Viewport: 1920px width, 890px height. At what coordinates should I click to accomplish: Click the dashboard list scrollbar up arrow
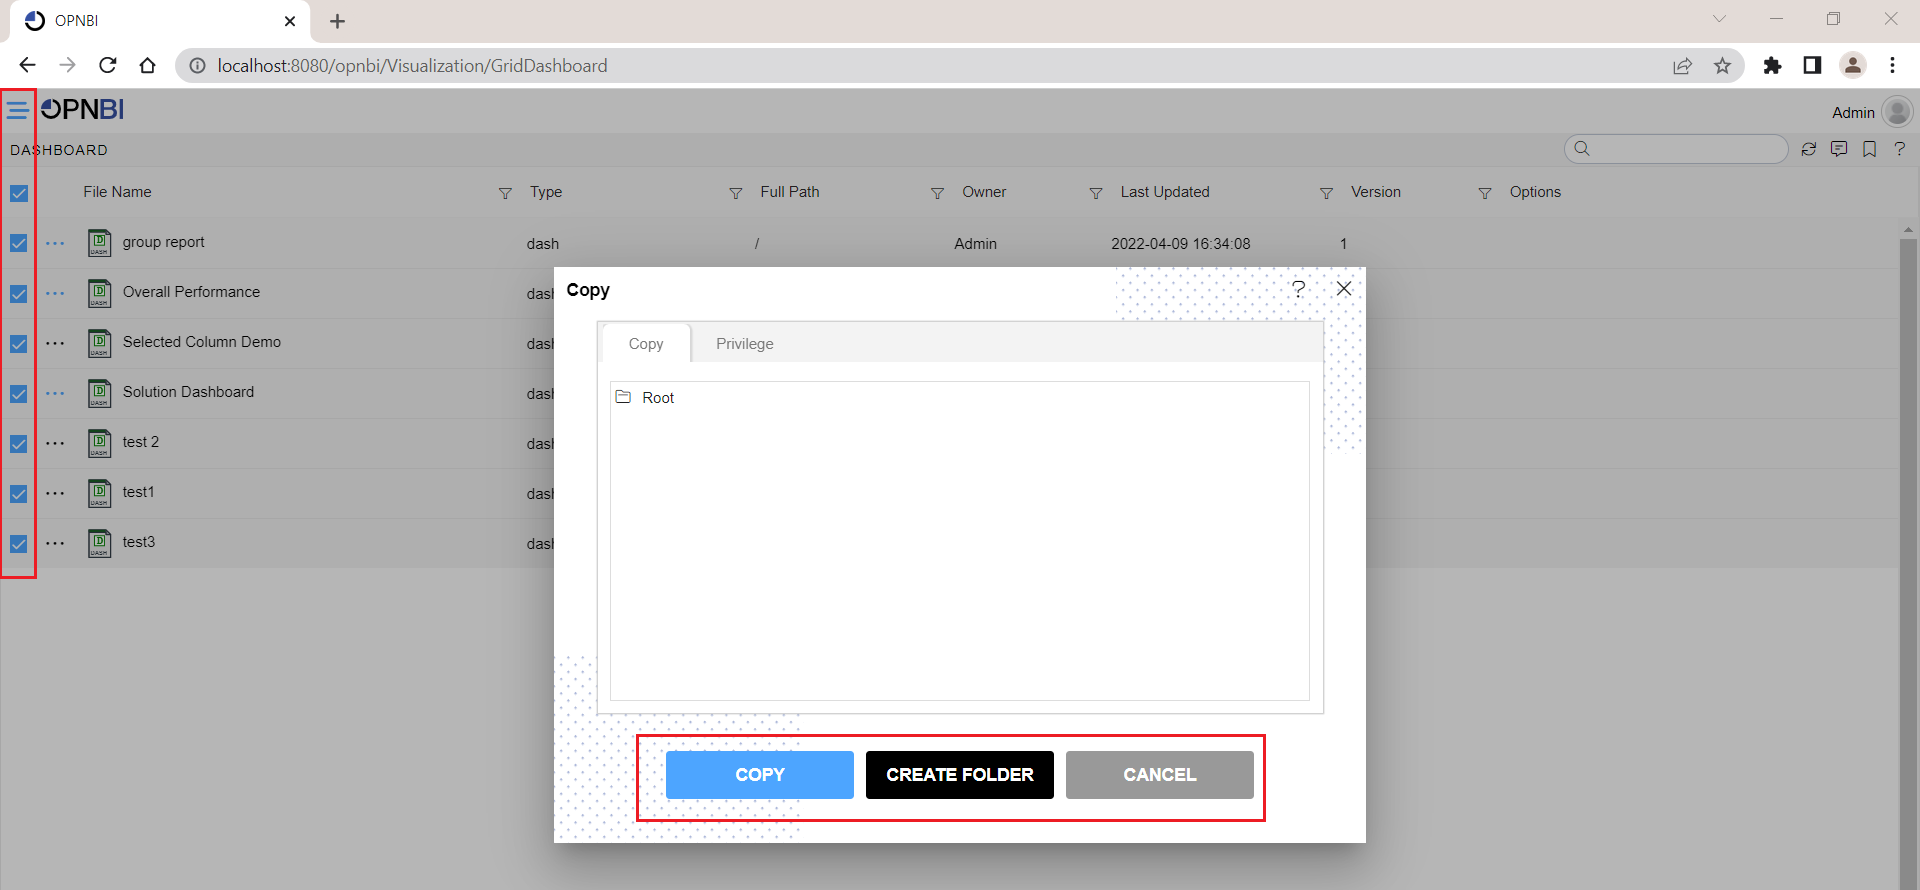1908,230
